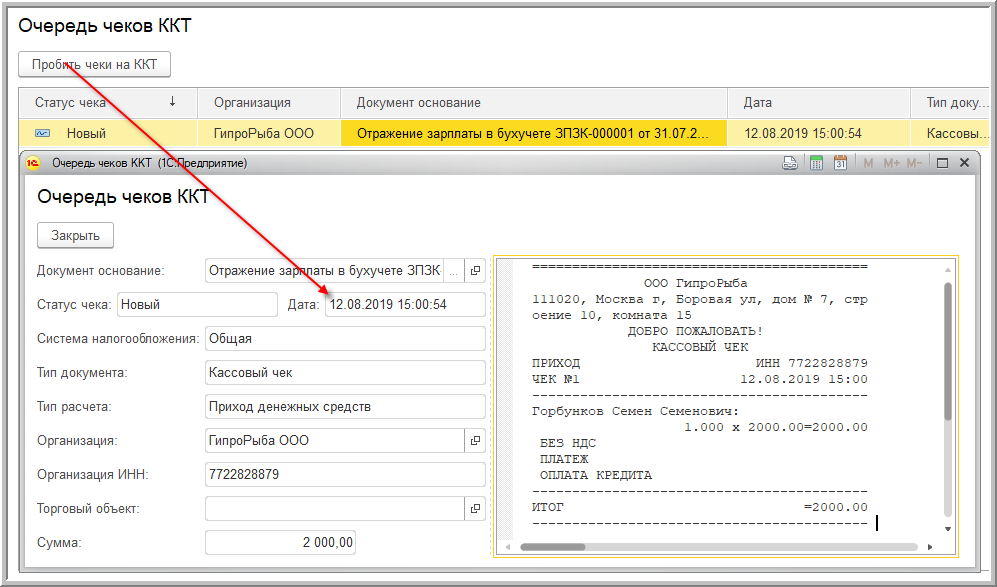Screen dimensions: 997x587
Task: Click the receipt preview horizontal scrollbar
Action: pyautogui.click(x=718, y=547)
